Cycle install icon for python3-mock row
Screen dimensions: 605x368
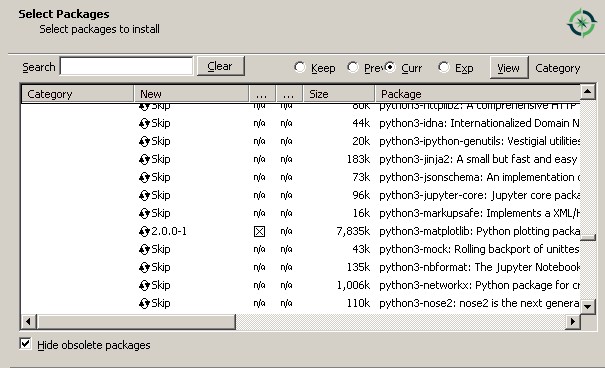[144, 250]
